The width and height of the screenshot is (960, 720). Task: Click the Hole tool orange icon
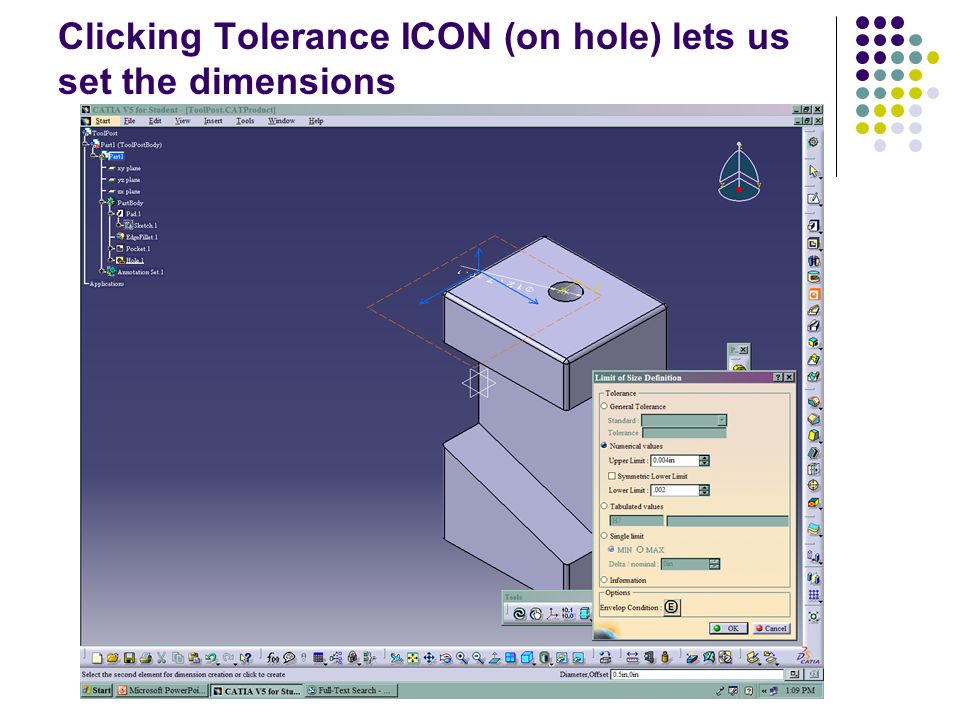(x=814, y=294)
